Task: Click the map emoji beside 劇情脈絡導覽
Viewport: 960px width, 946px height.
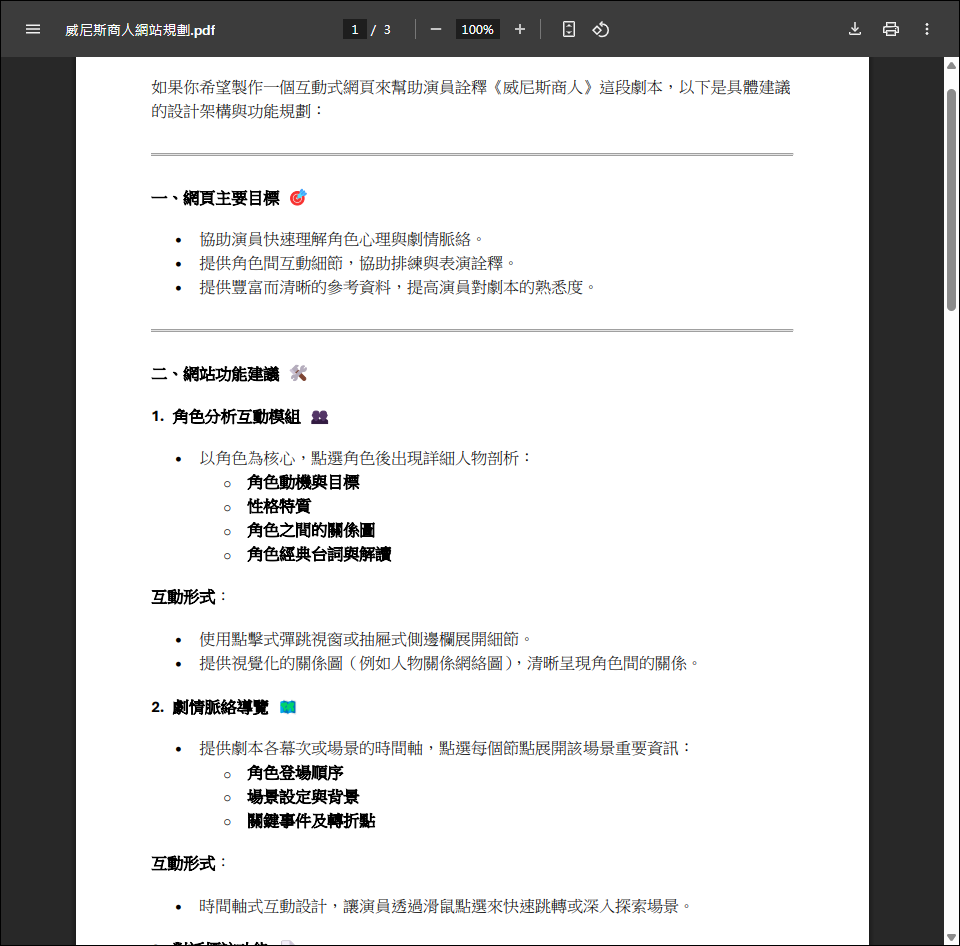Action: pos(288,708)
